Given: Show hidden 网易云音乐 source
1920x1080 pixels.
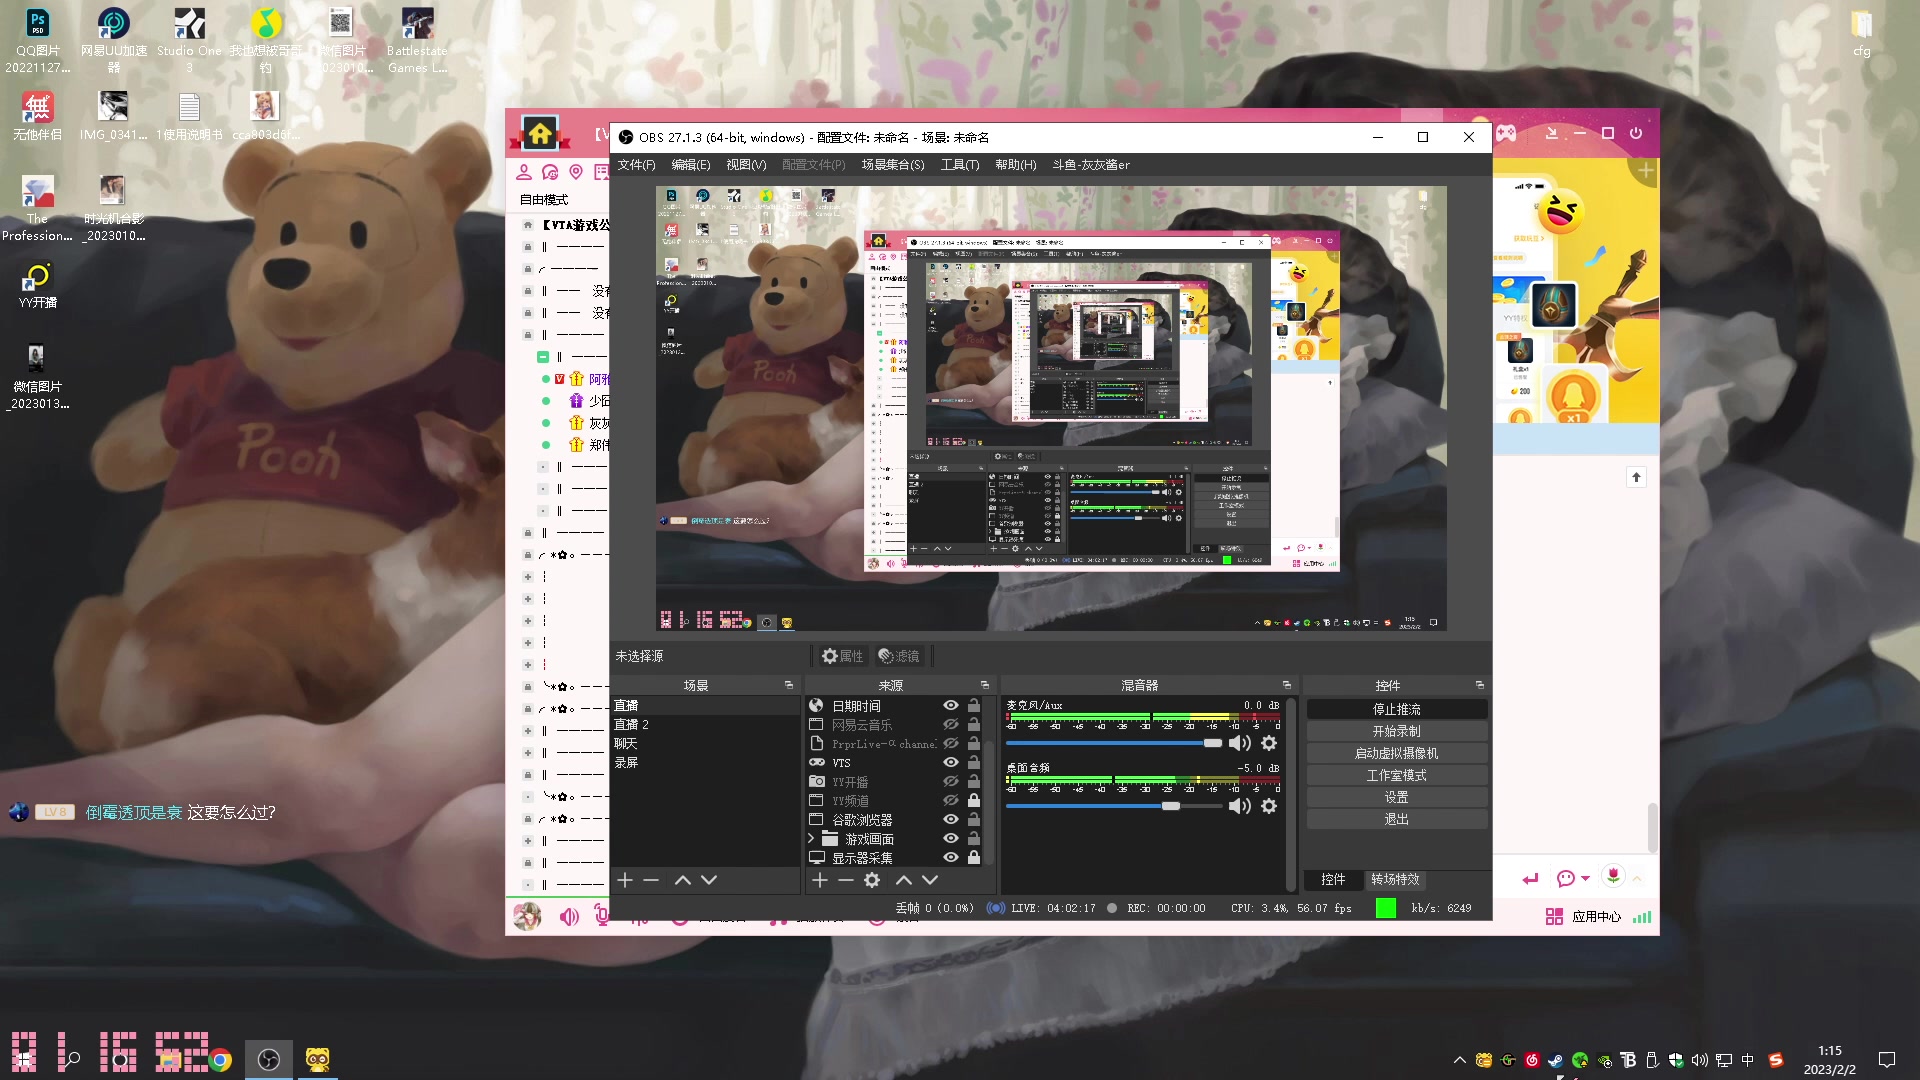Looking at the screenshot, I should pos(950,725).
